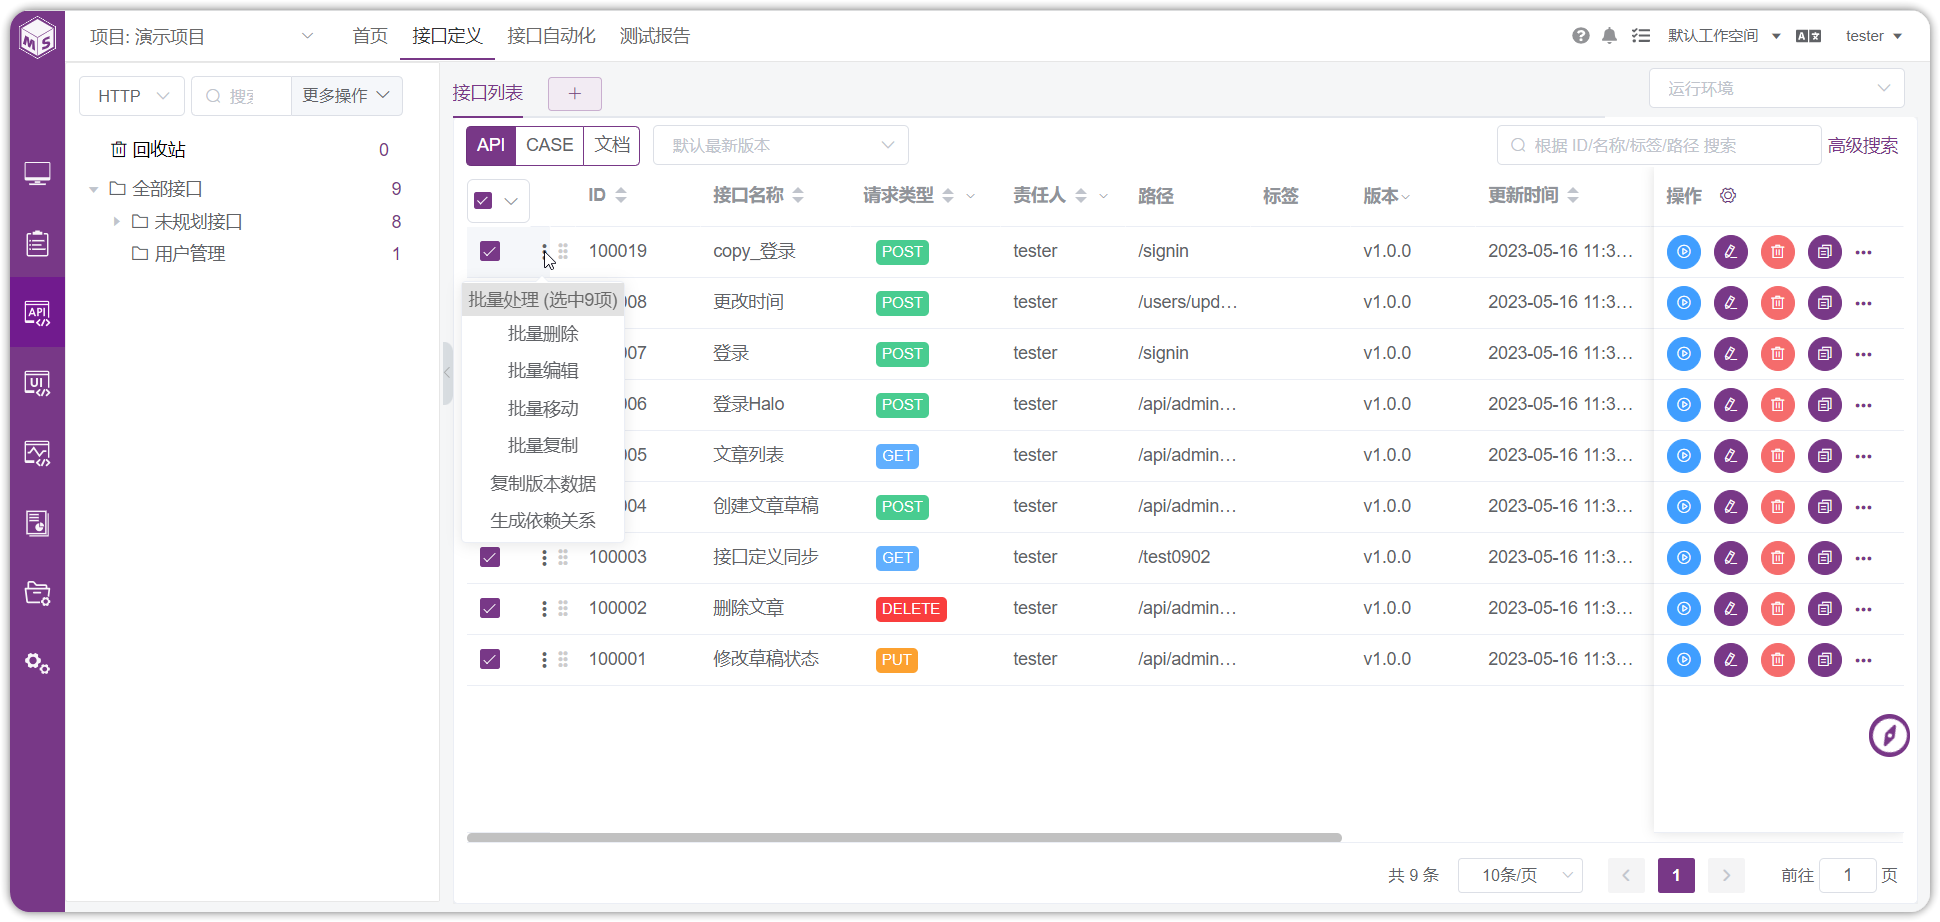1940x922 pixels.
Task: Select 复制版本数据 from batch menu
Action: point(543,484)
